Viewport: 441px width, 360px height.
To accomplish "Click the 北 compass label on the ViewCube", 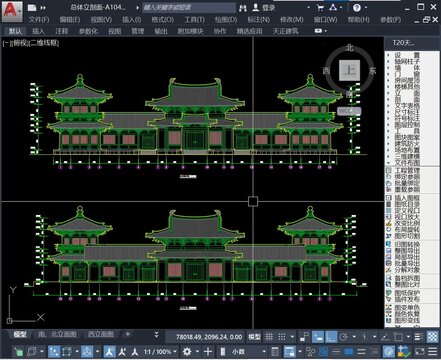I will pos(349,48).
